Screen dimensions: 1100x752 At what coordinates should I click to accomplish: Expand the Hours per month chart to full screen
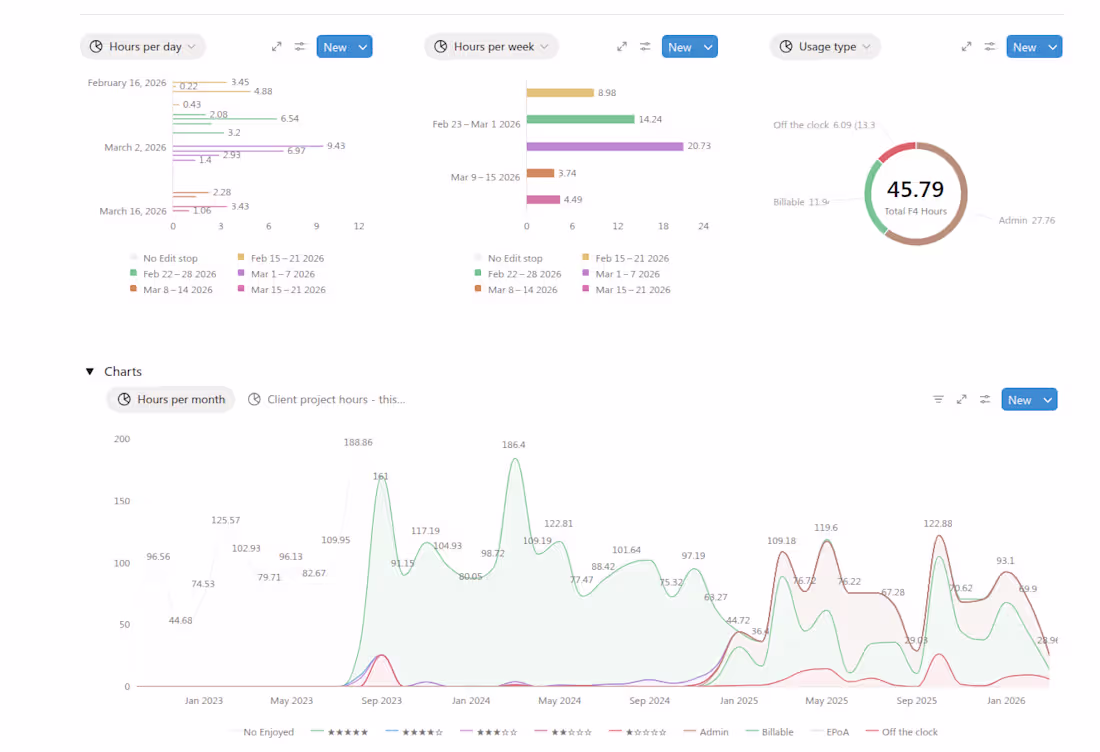pyautogui.click(x=961, y=399)
